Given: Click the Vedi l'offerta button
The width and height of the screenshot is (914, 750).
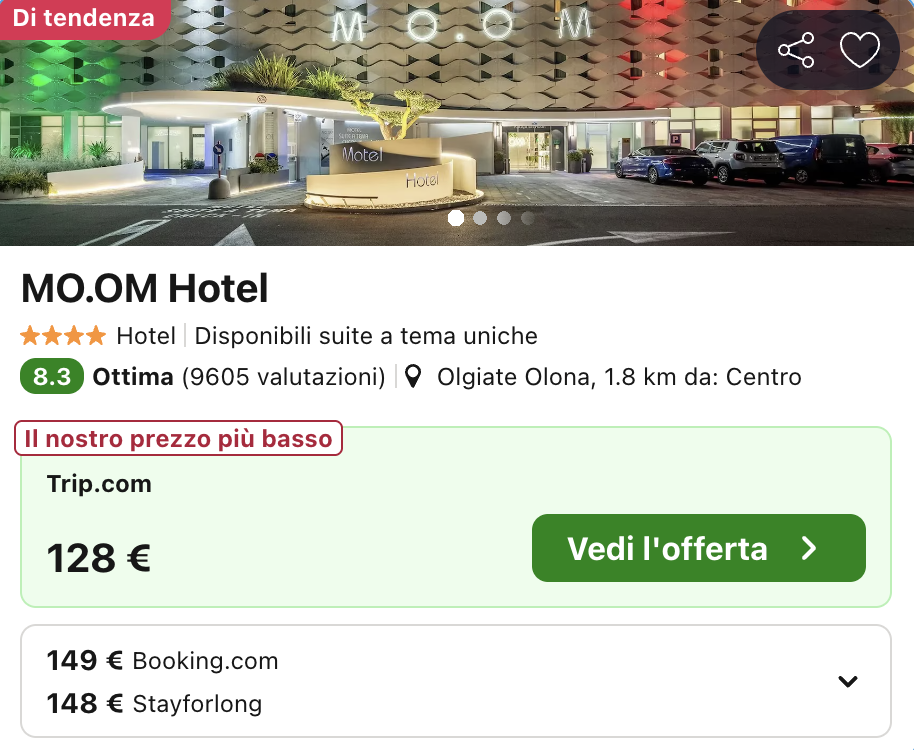Looking at the screenshot, I should pos(698,548).
